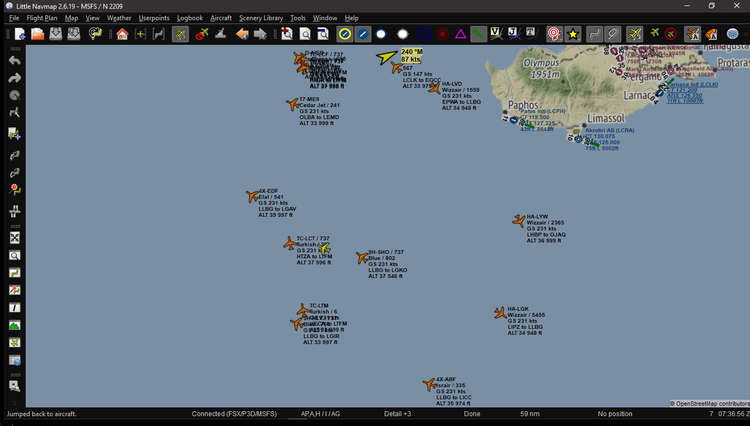The width and height of the screenshot is (750, 426).
Task: Open the Logbook menu
Action: [190, 18]
